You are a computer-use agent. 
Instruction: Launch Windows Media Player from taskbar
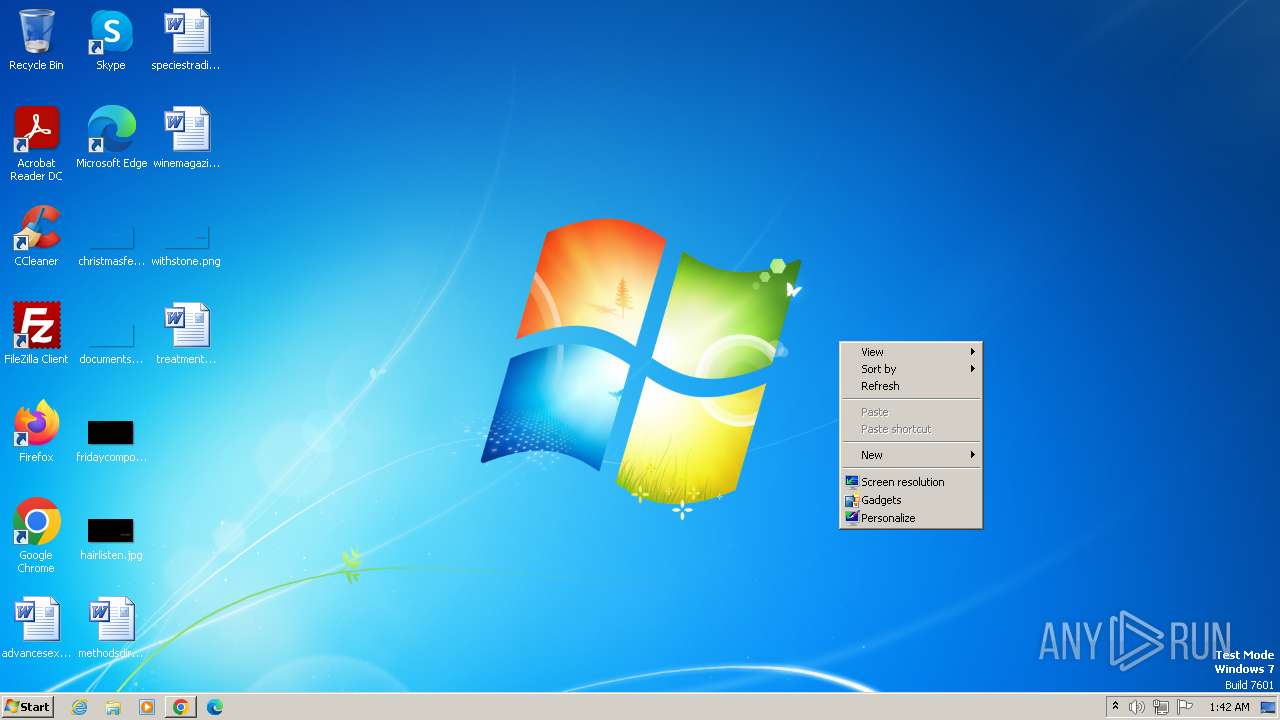[x=147, y=707]
